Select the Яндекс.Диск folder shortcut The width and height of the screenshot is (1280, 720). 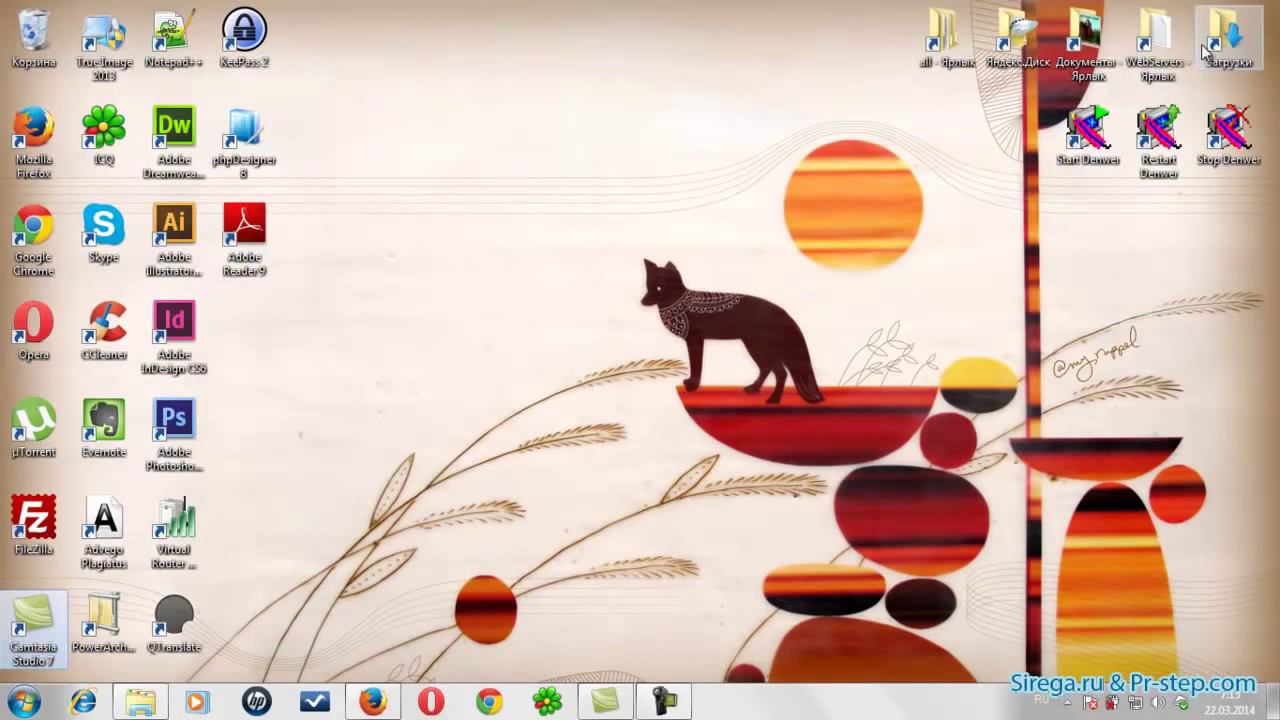(1017, 40)
